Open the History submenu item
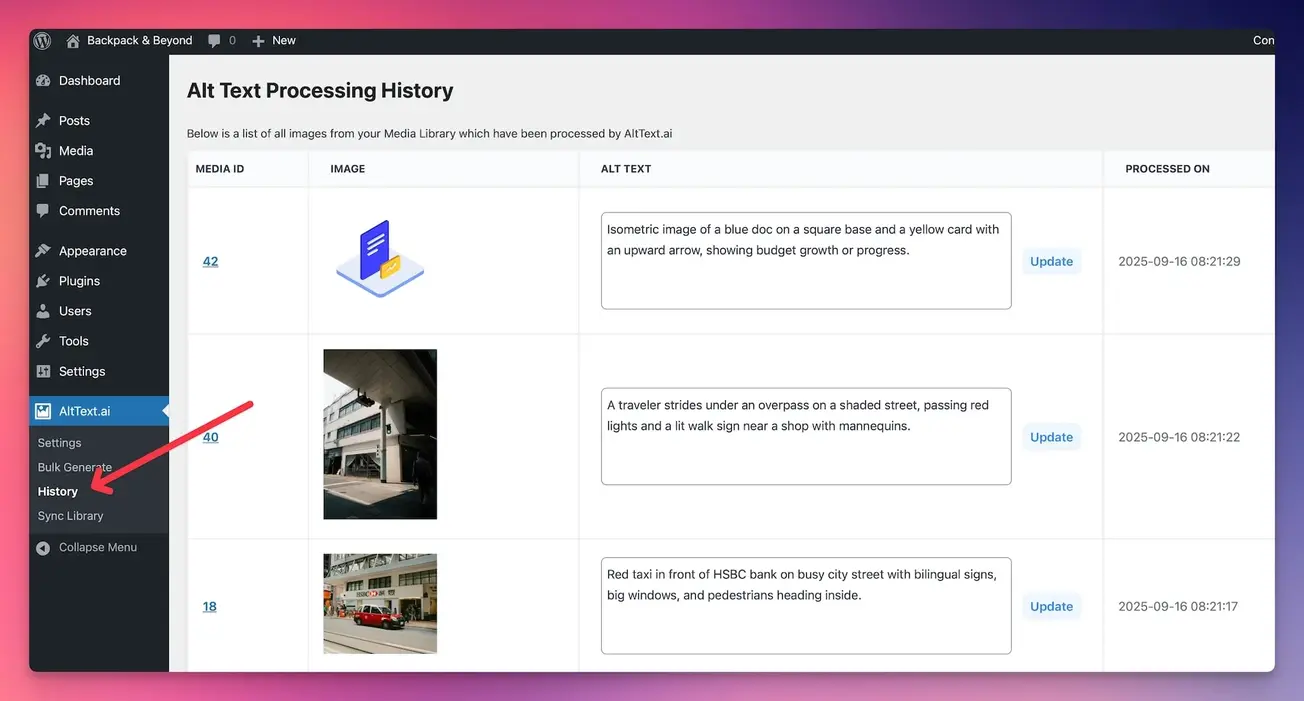 pos(57,491)
